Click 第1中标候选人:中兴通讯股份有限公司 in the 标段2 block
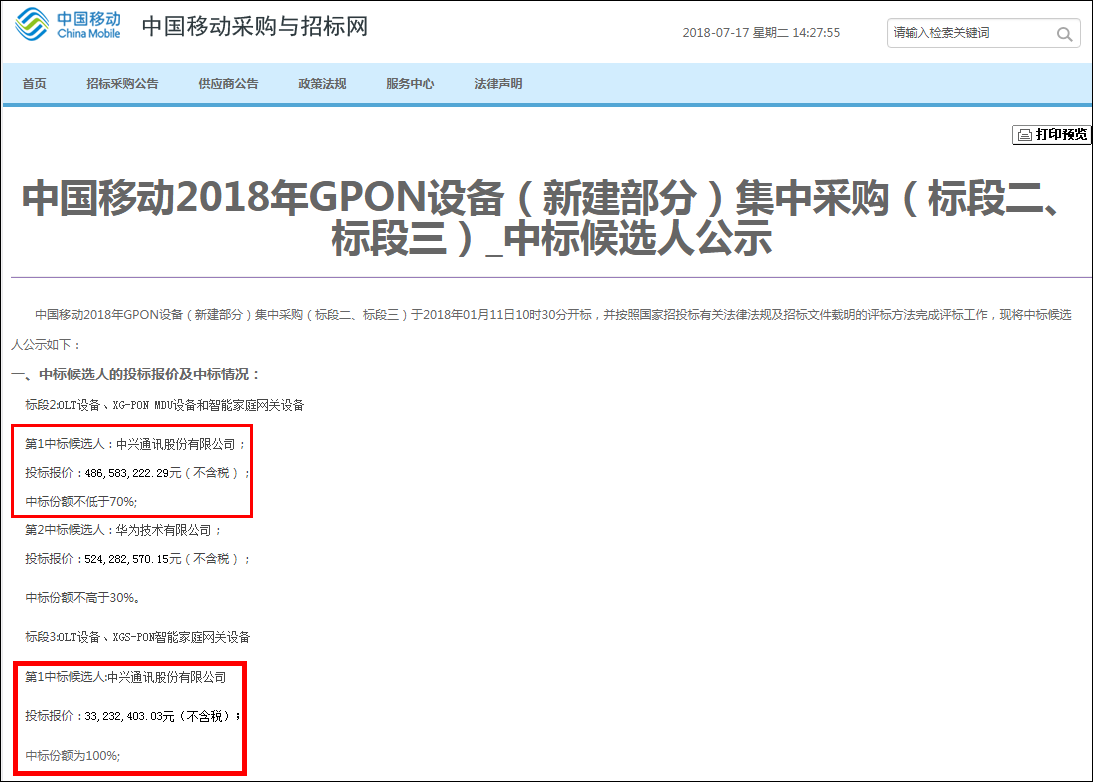This screenshot has width=1093, height=782. tap(135, 444)
